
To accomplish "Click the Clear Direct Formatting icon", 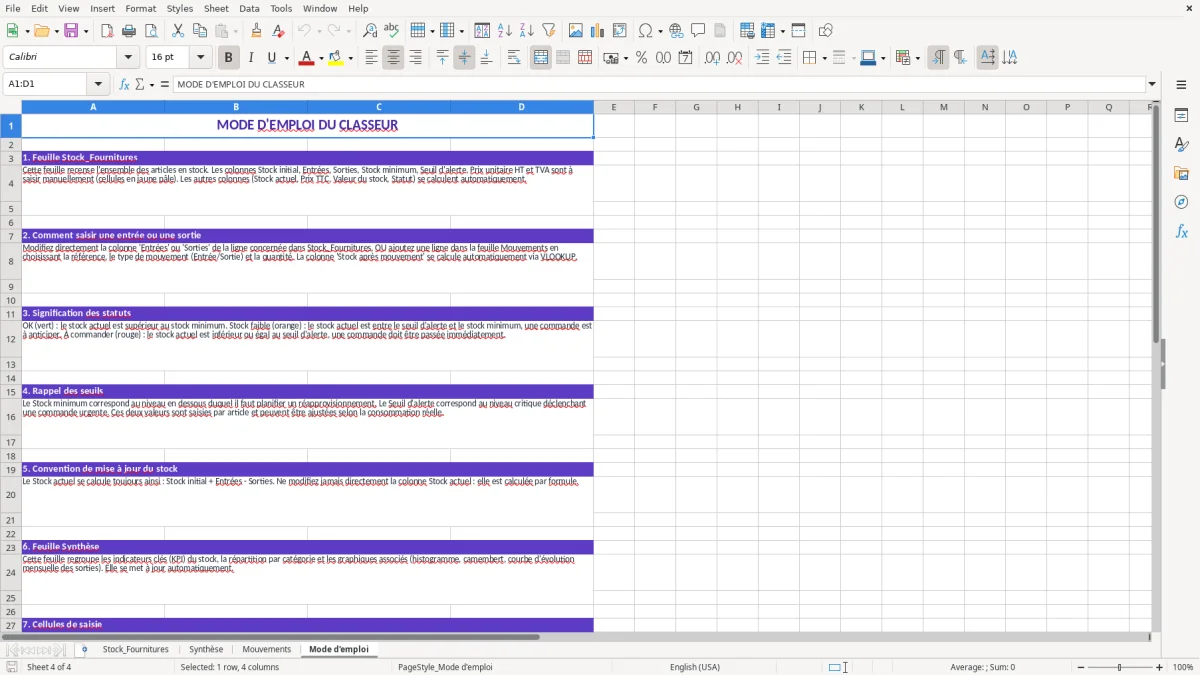I will pos(279,31).
